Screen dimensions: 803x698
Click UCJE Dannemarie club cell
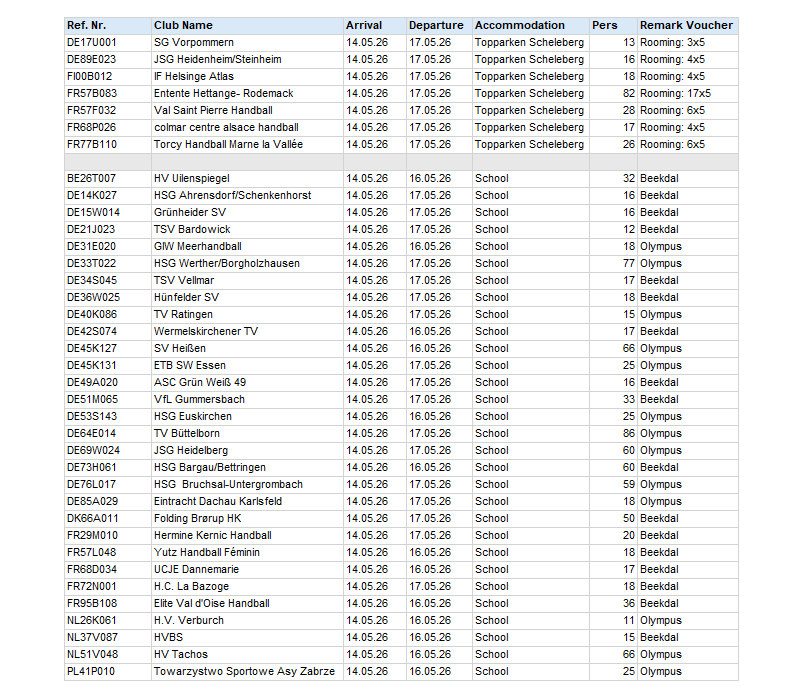tap(247, 569)
